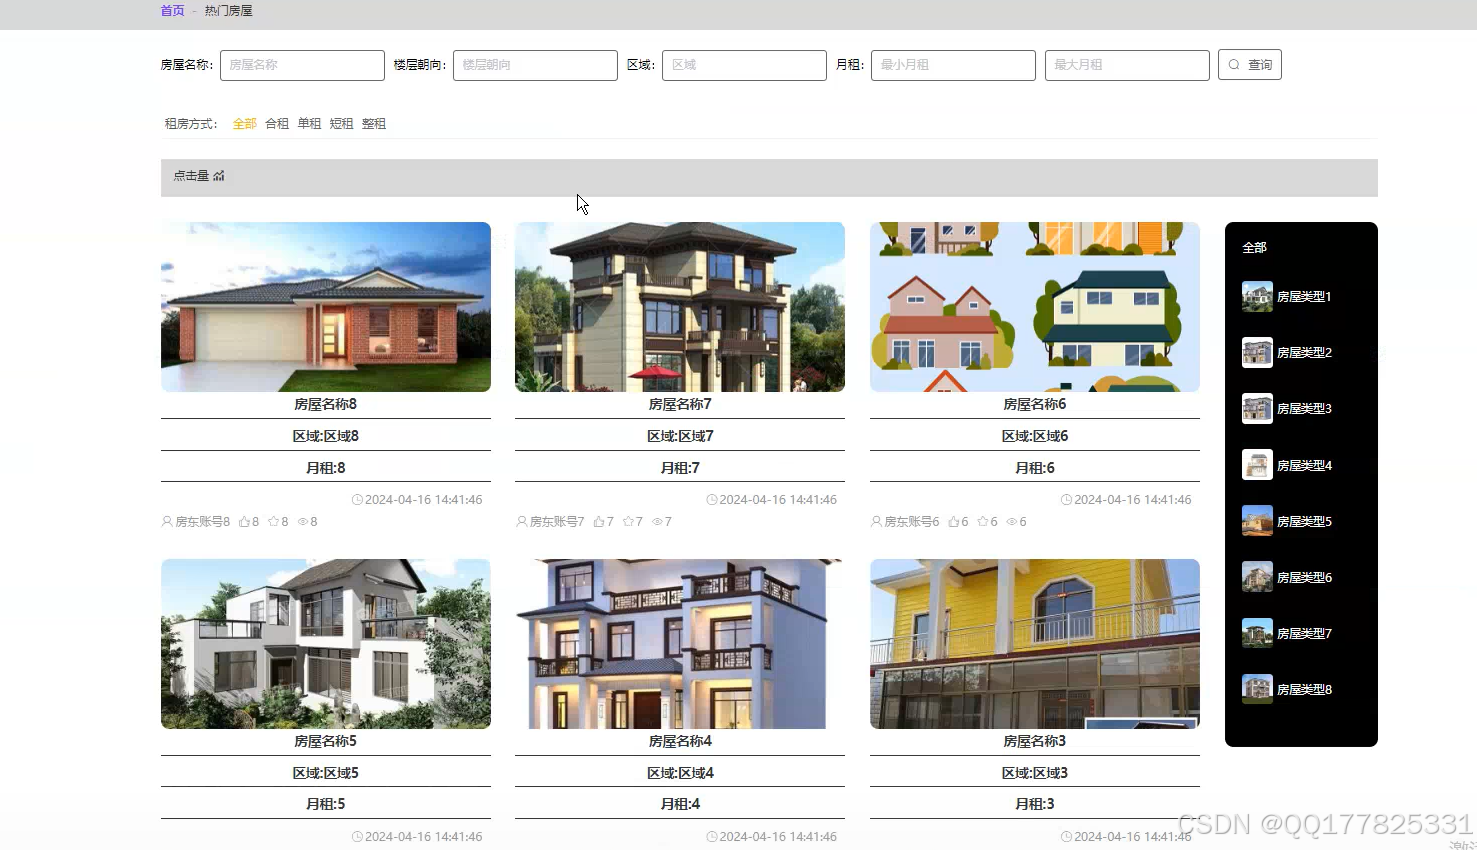Click the title 房屋名称4
Image resolution: width=1477 pixels, height=850 pixels.
pos(680,742)
